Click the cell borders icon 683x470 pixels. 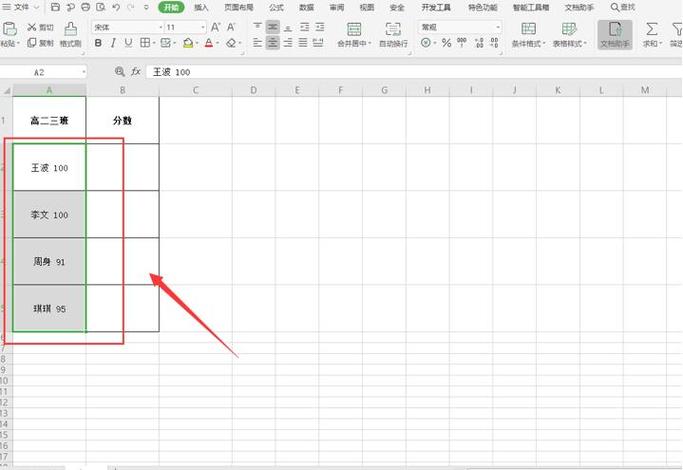144,43
